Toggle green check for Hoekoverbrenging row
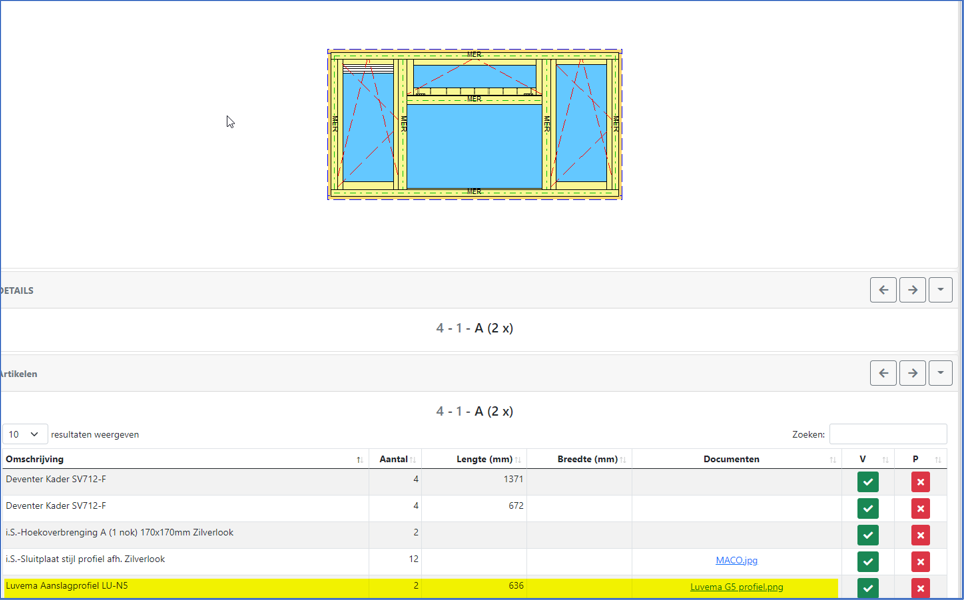This screenshot has width=964, height=600. 868,535
